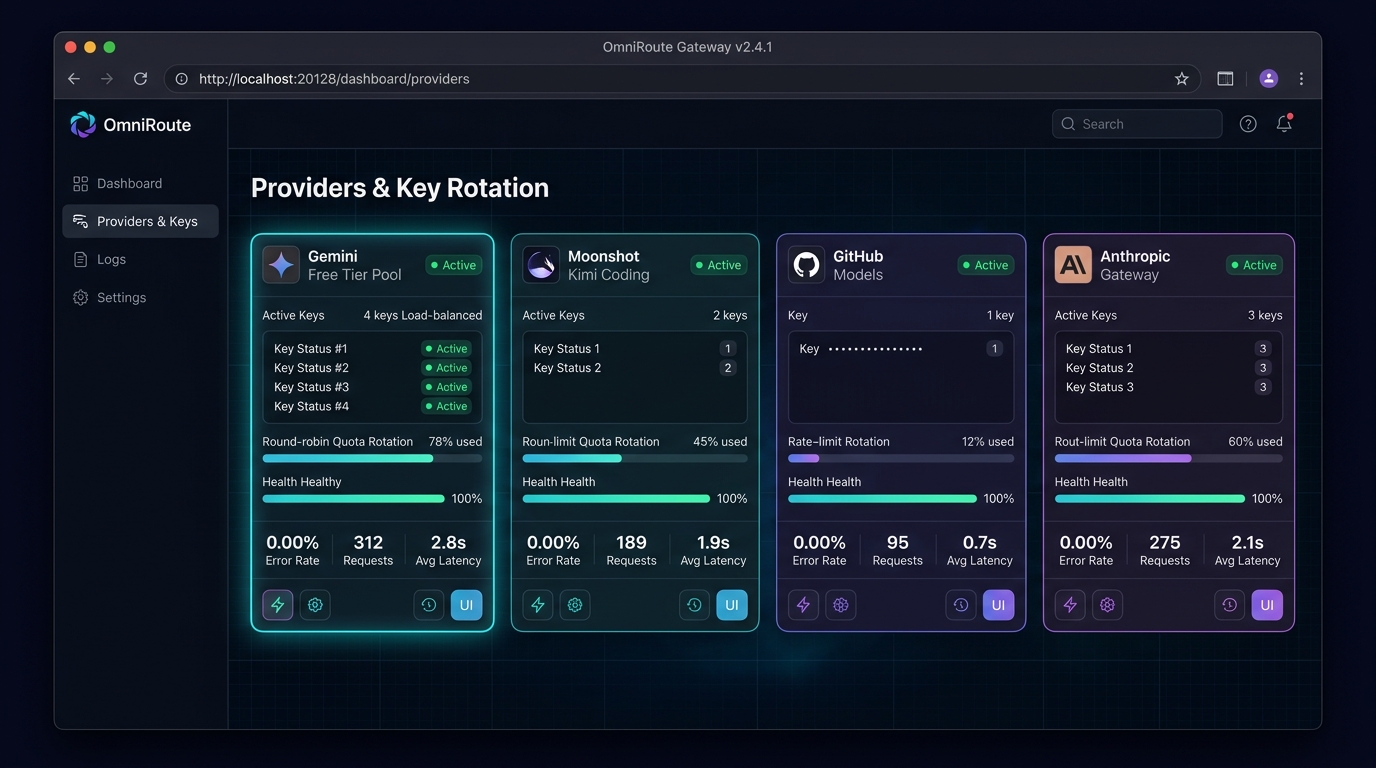Select Anthropic Key Status 3 row

tap(1169, 387)
